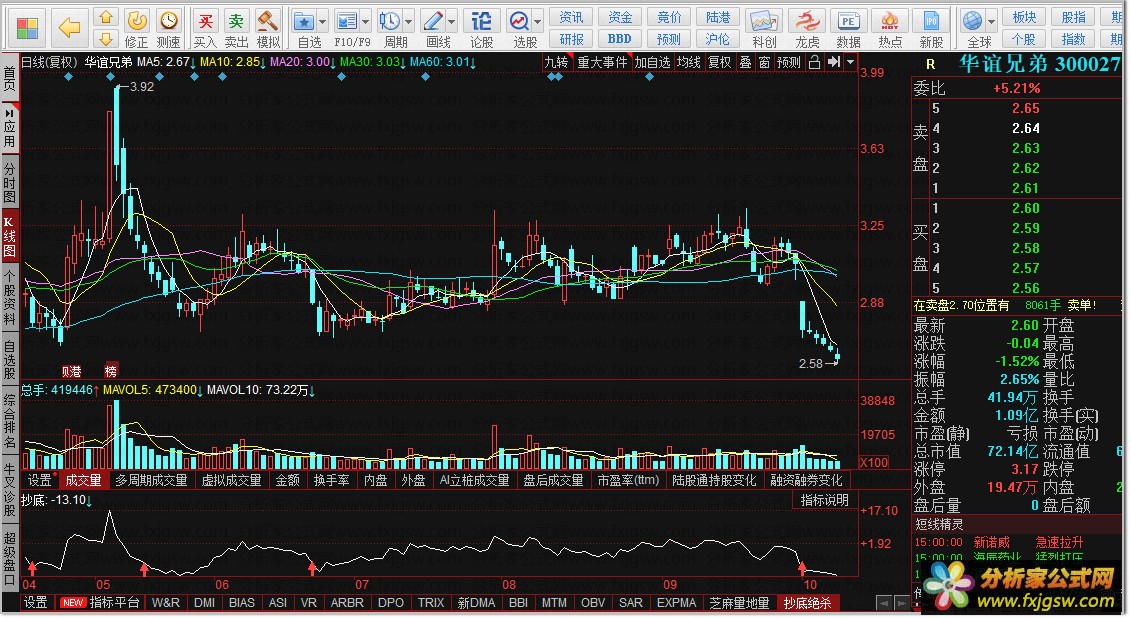Image resolution: width=1131 pixels, height=618 pixels.
Task: Select the 画线 drawing pencil icon
Action: (434, 21)
